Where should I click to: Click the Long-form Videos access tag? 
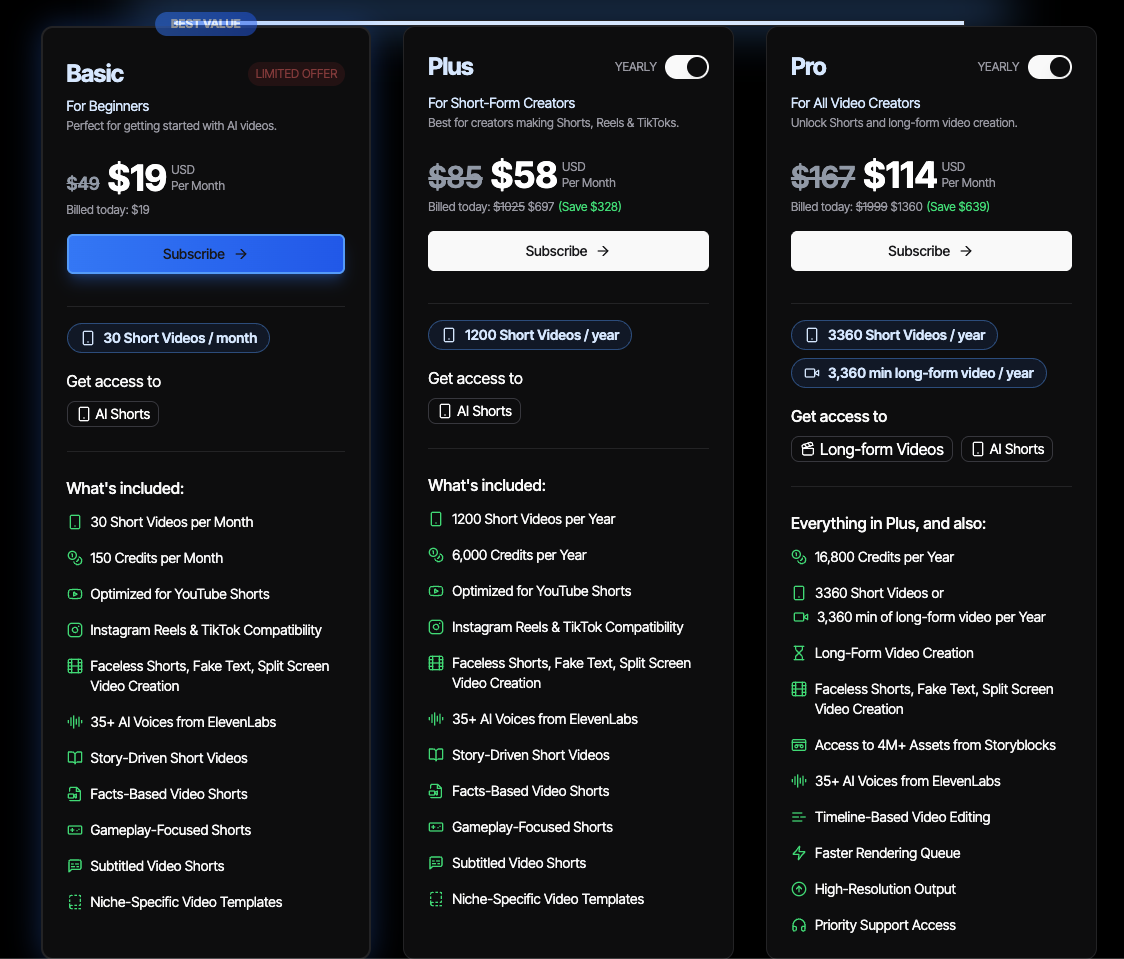point(871,449)
